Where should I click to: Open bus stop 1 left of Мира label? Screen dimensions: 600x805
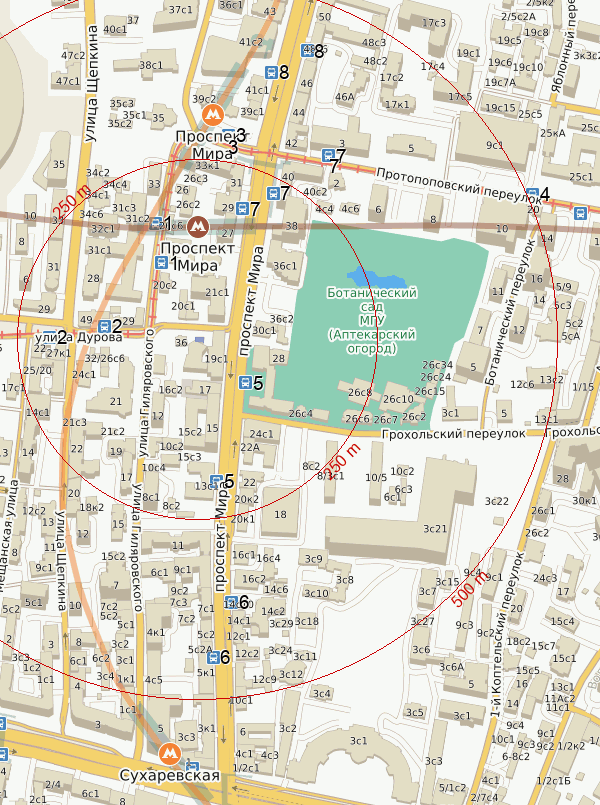[161, 263]
